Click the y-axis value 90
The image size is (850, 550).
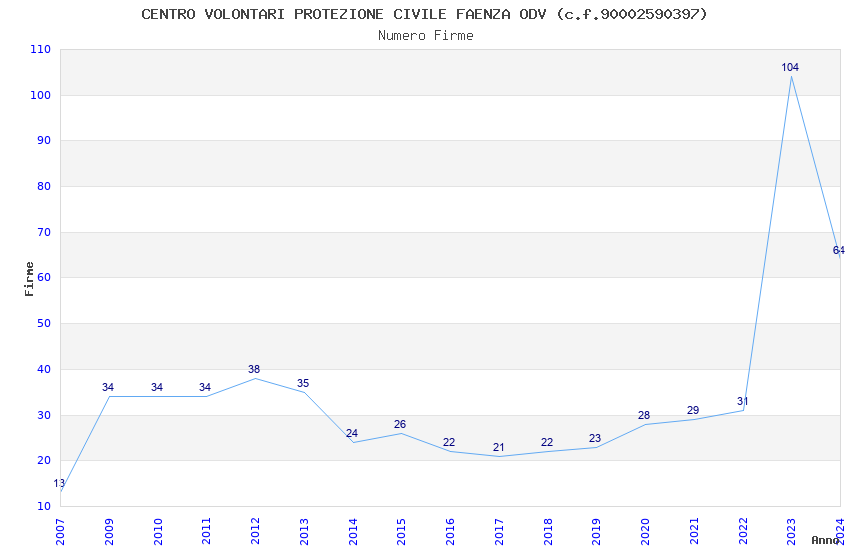43,140
